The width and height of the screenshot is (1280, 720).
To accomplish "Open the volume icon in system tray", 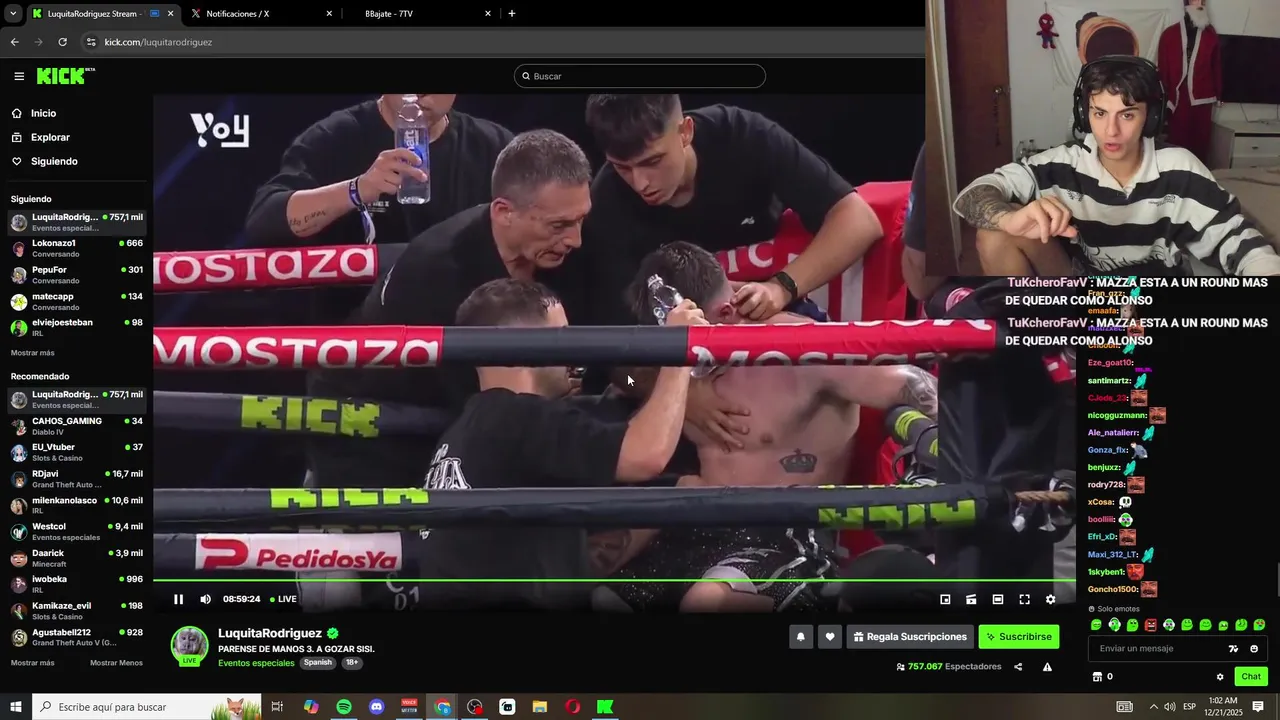I will (1171, 707).
